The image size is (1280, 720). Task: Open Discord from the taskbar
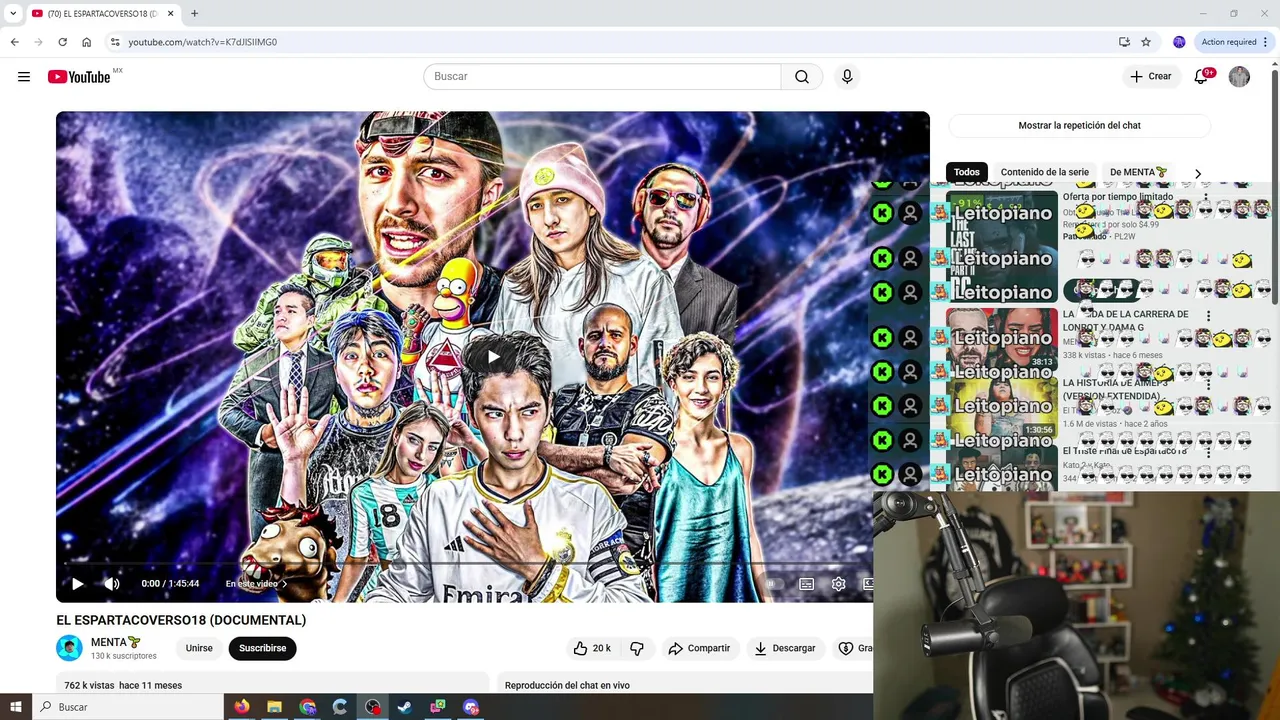point(471,707)
